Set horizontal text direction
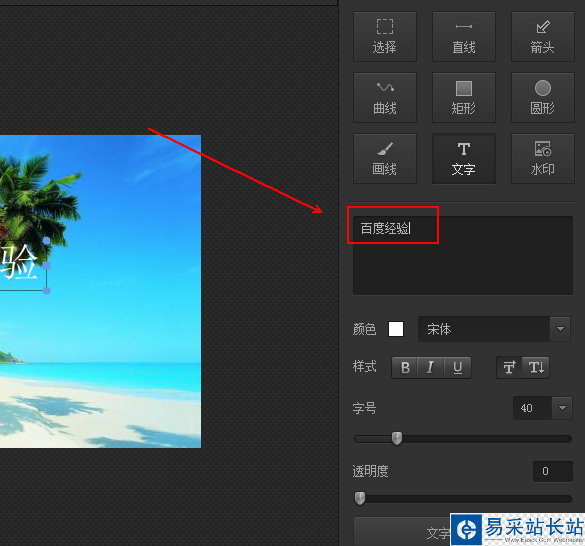The width and height of the screenshot is (585, 546). 509,368
